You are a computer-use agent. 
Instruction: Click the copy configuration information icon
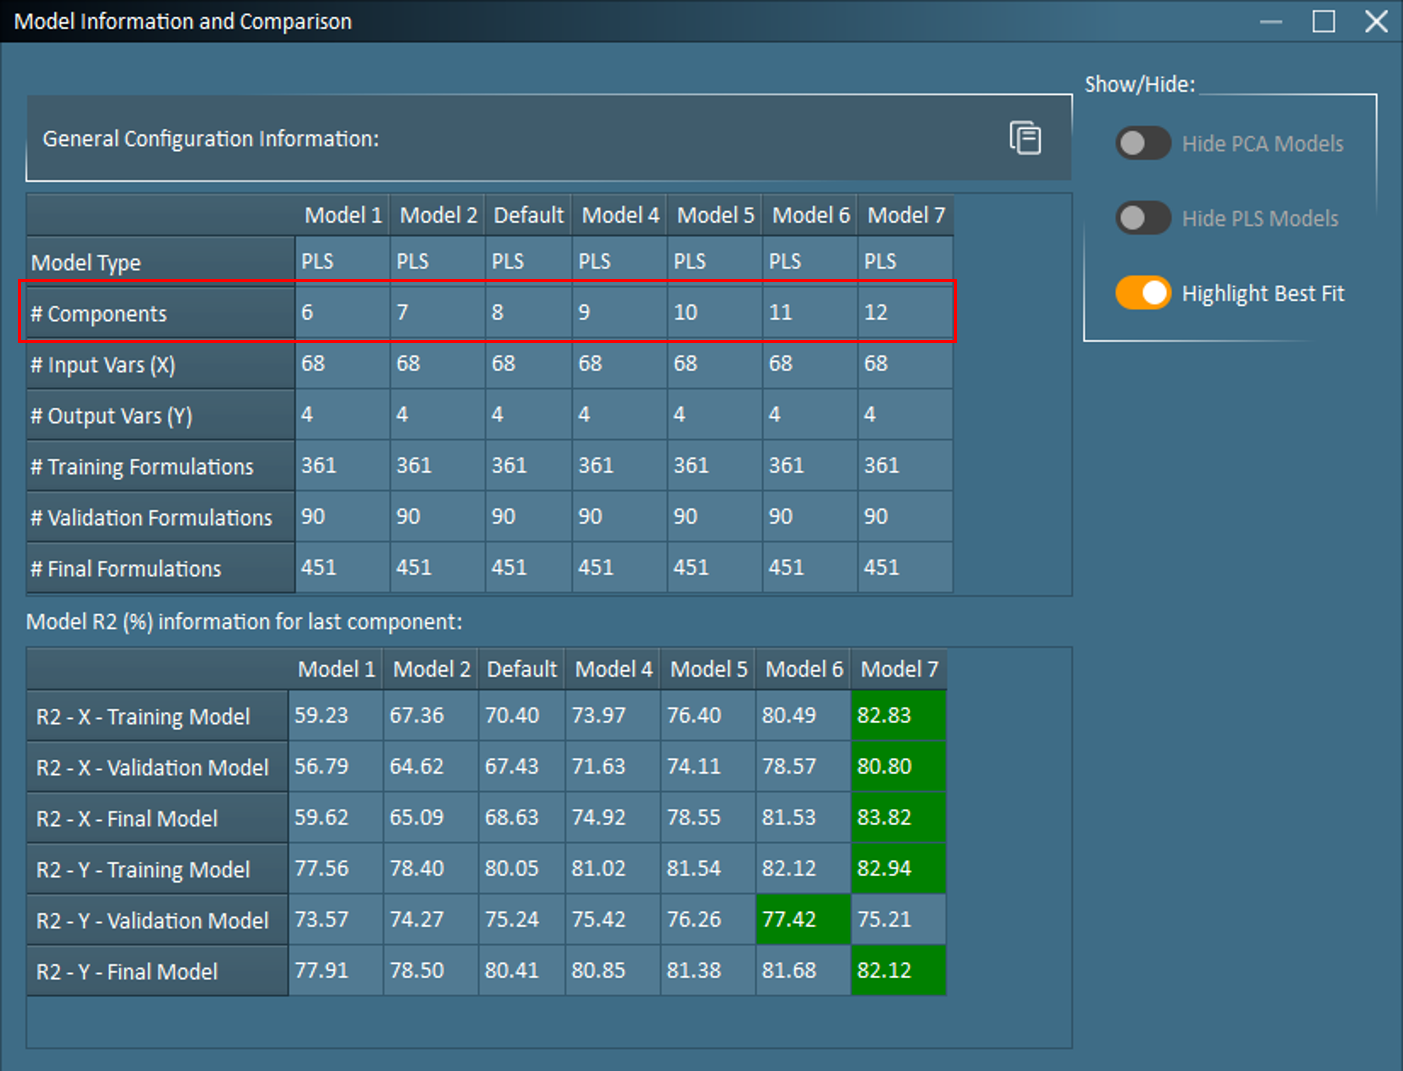pos(1025,138)
